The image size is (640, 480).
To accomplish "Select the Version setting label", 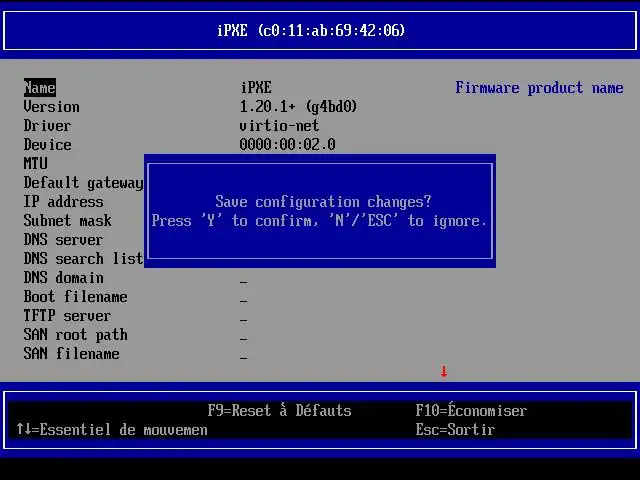I will click(51, 107).
